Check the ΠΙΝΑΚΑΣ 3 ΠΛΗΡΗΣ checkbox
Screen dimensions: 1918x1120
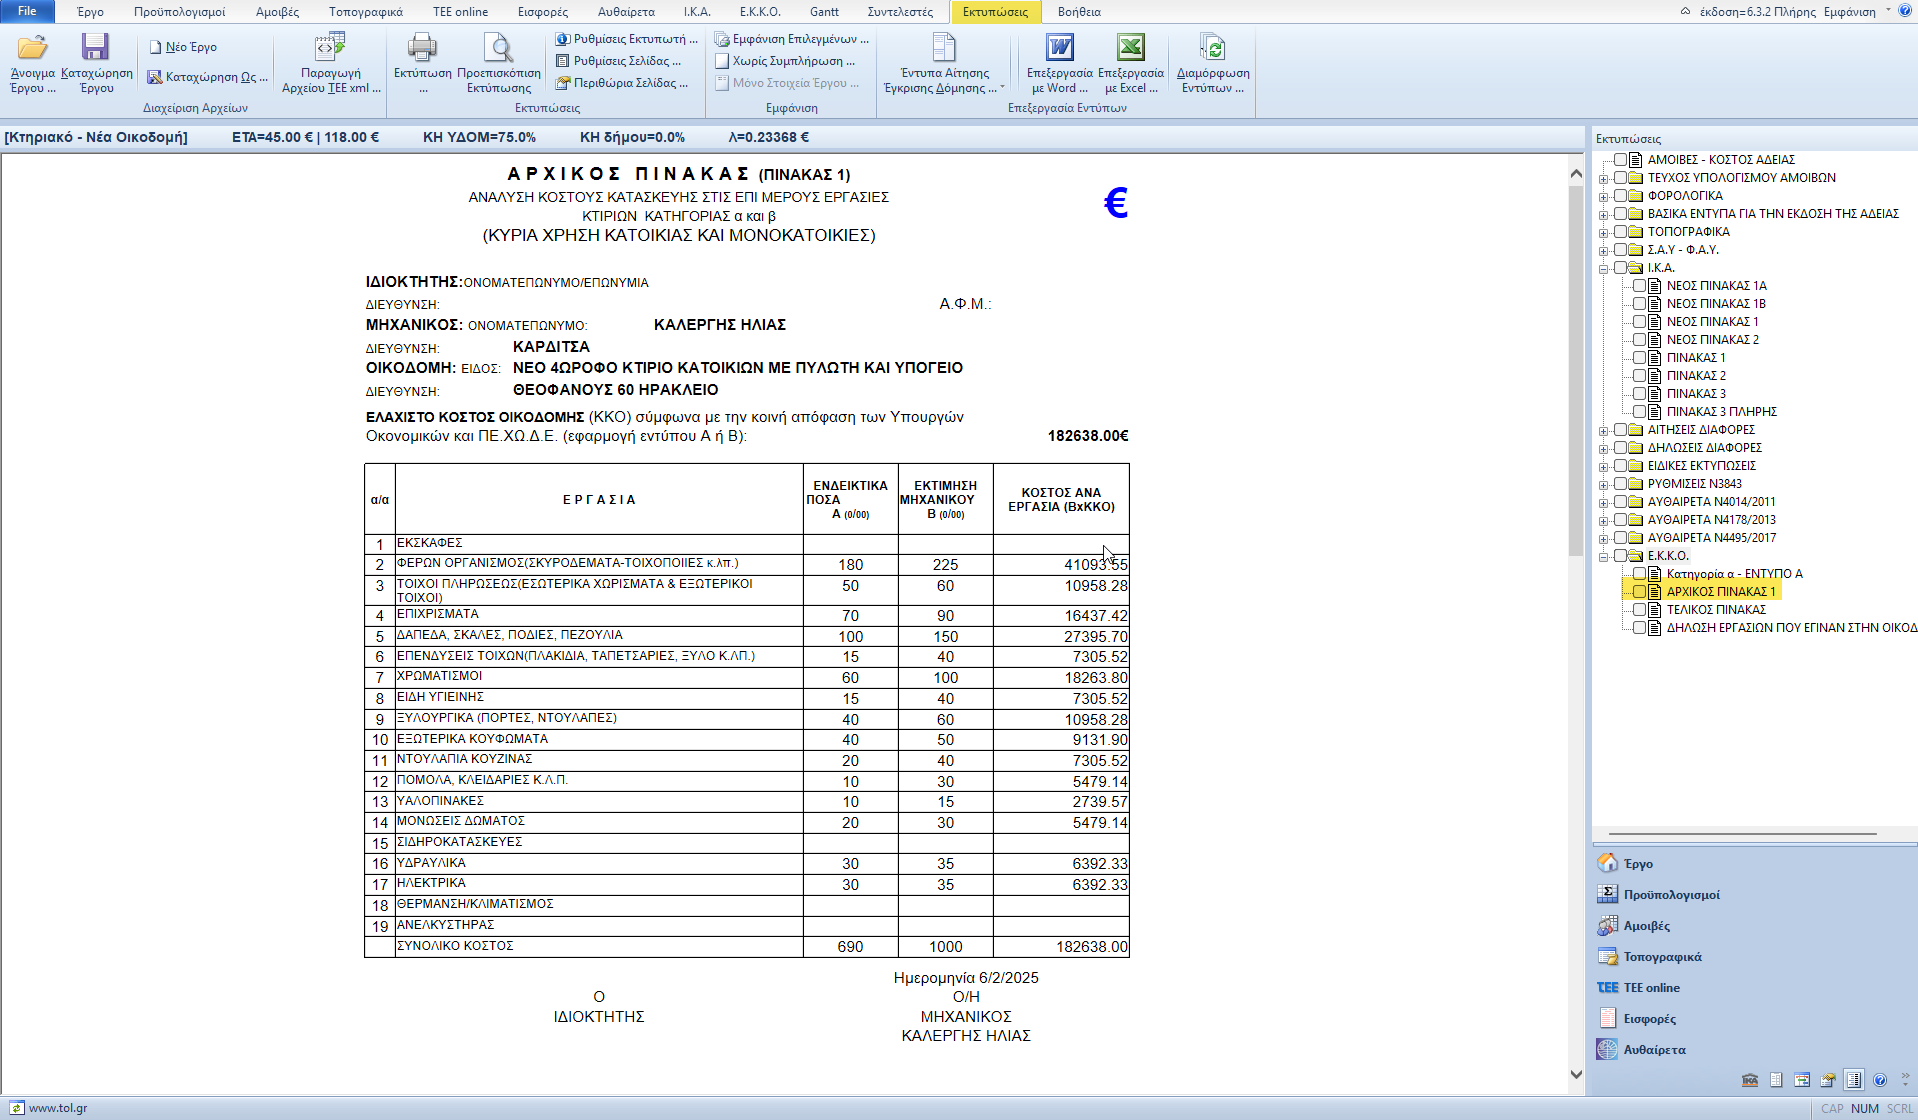point(1639,412)
